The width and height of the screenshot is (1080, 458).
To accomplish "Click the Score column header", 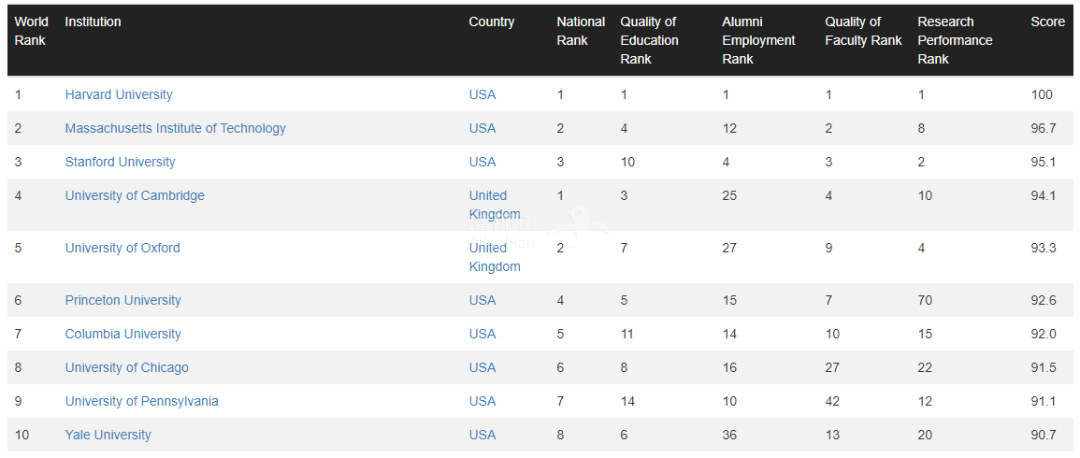I will coord(1048,22).
